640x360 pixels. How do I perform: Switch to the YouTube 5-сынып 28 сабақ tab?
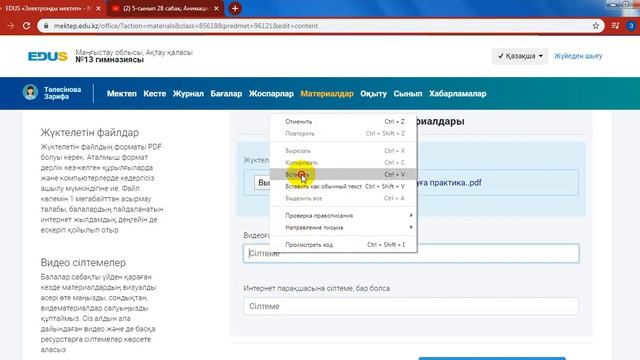[x=165, y=8]
